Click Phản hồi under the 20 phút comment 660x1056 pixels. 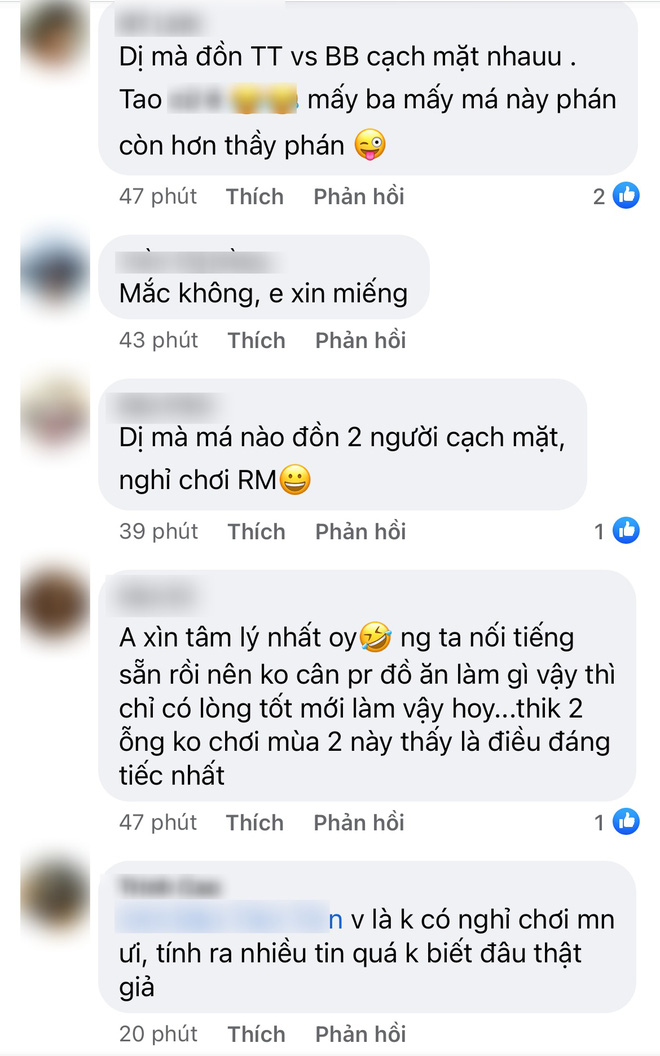tap(361, 1034)
